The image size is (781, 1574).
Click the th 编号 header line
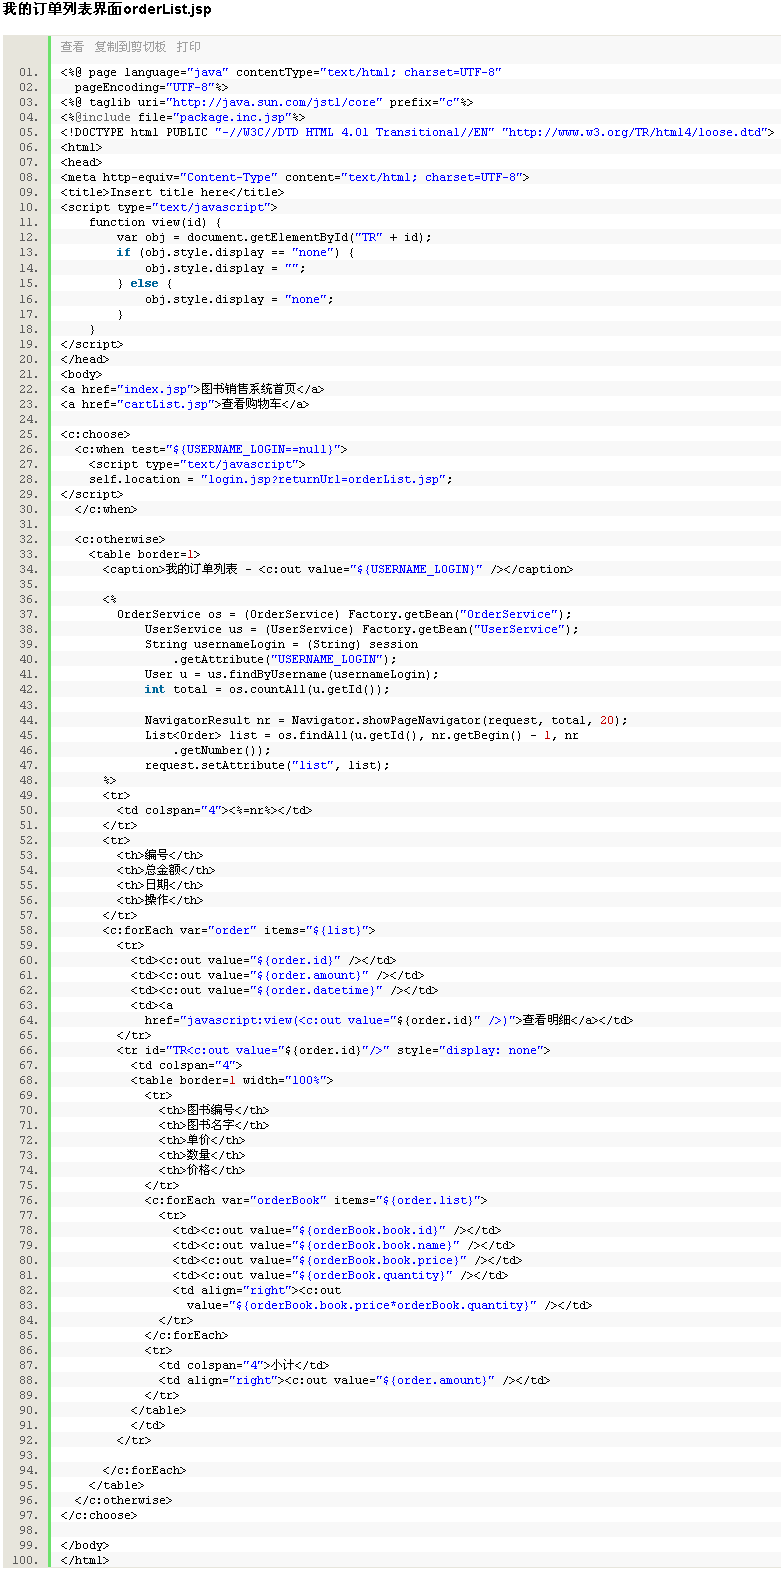[x=159, y=855]
